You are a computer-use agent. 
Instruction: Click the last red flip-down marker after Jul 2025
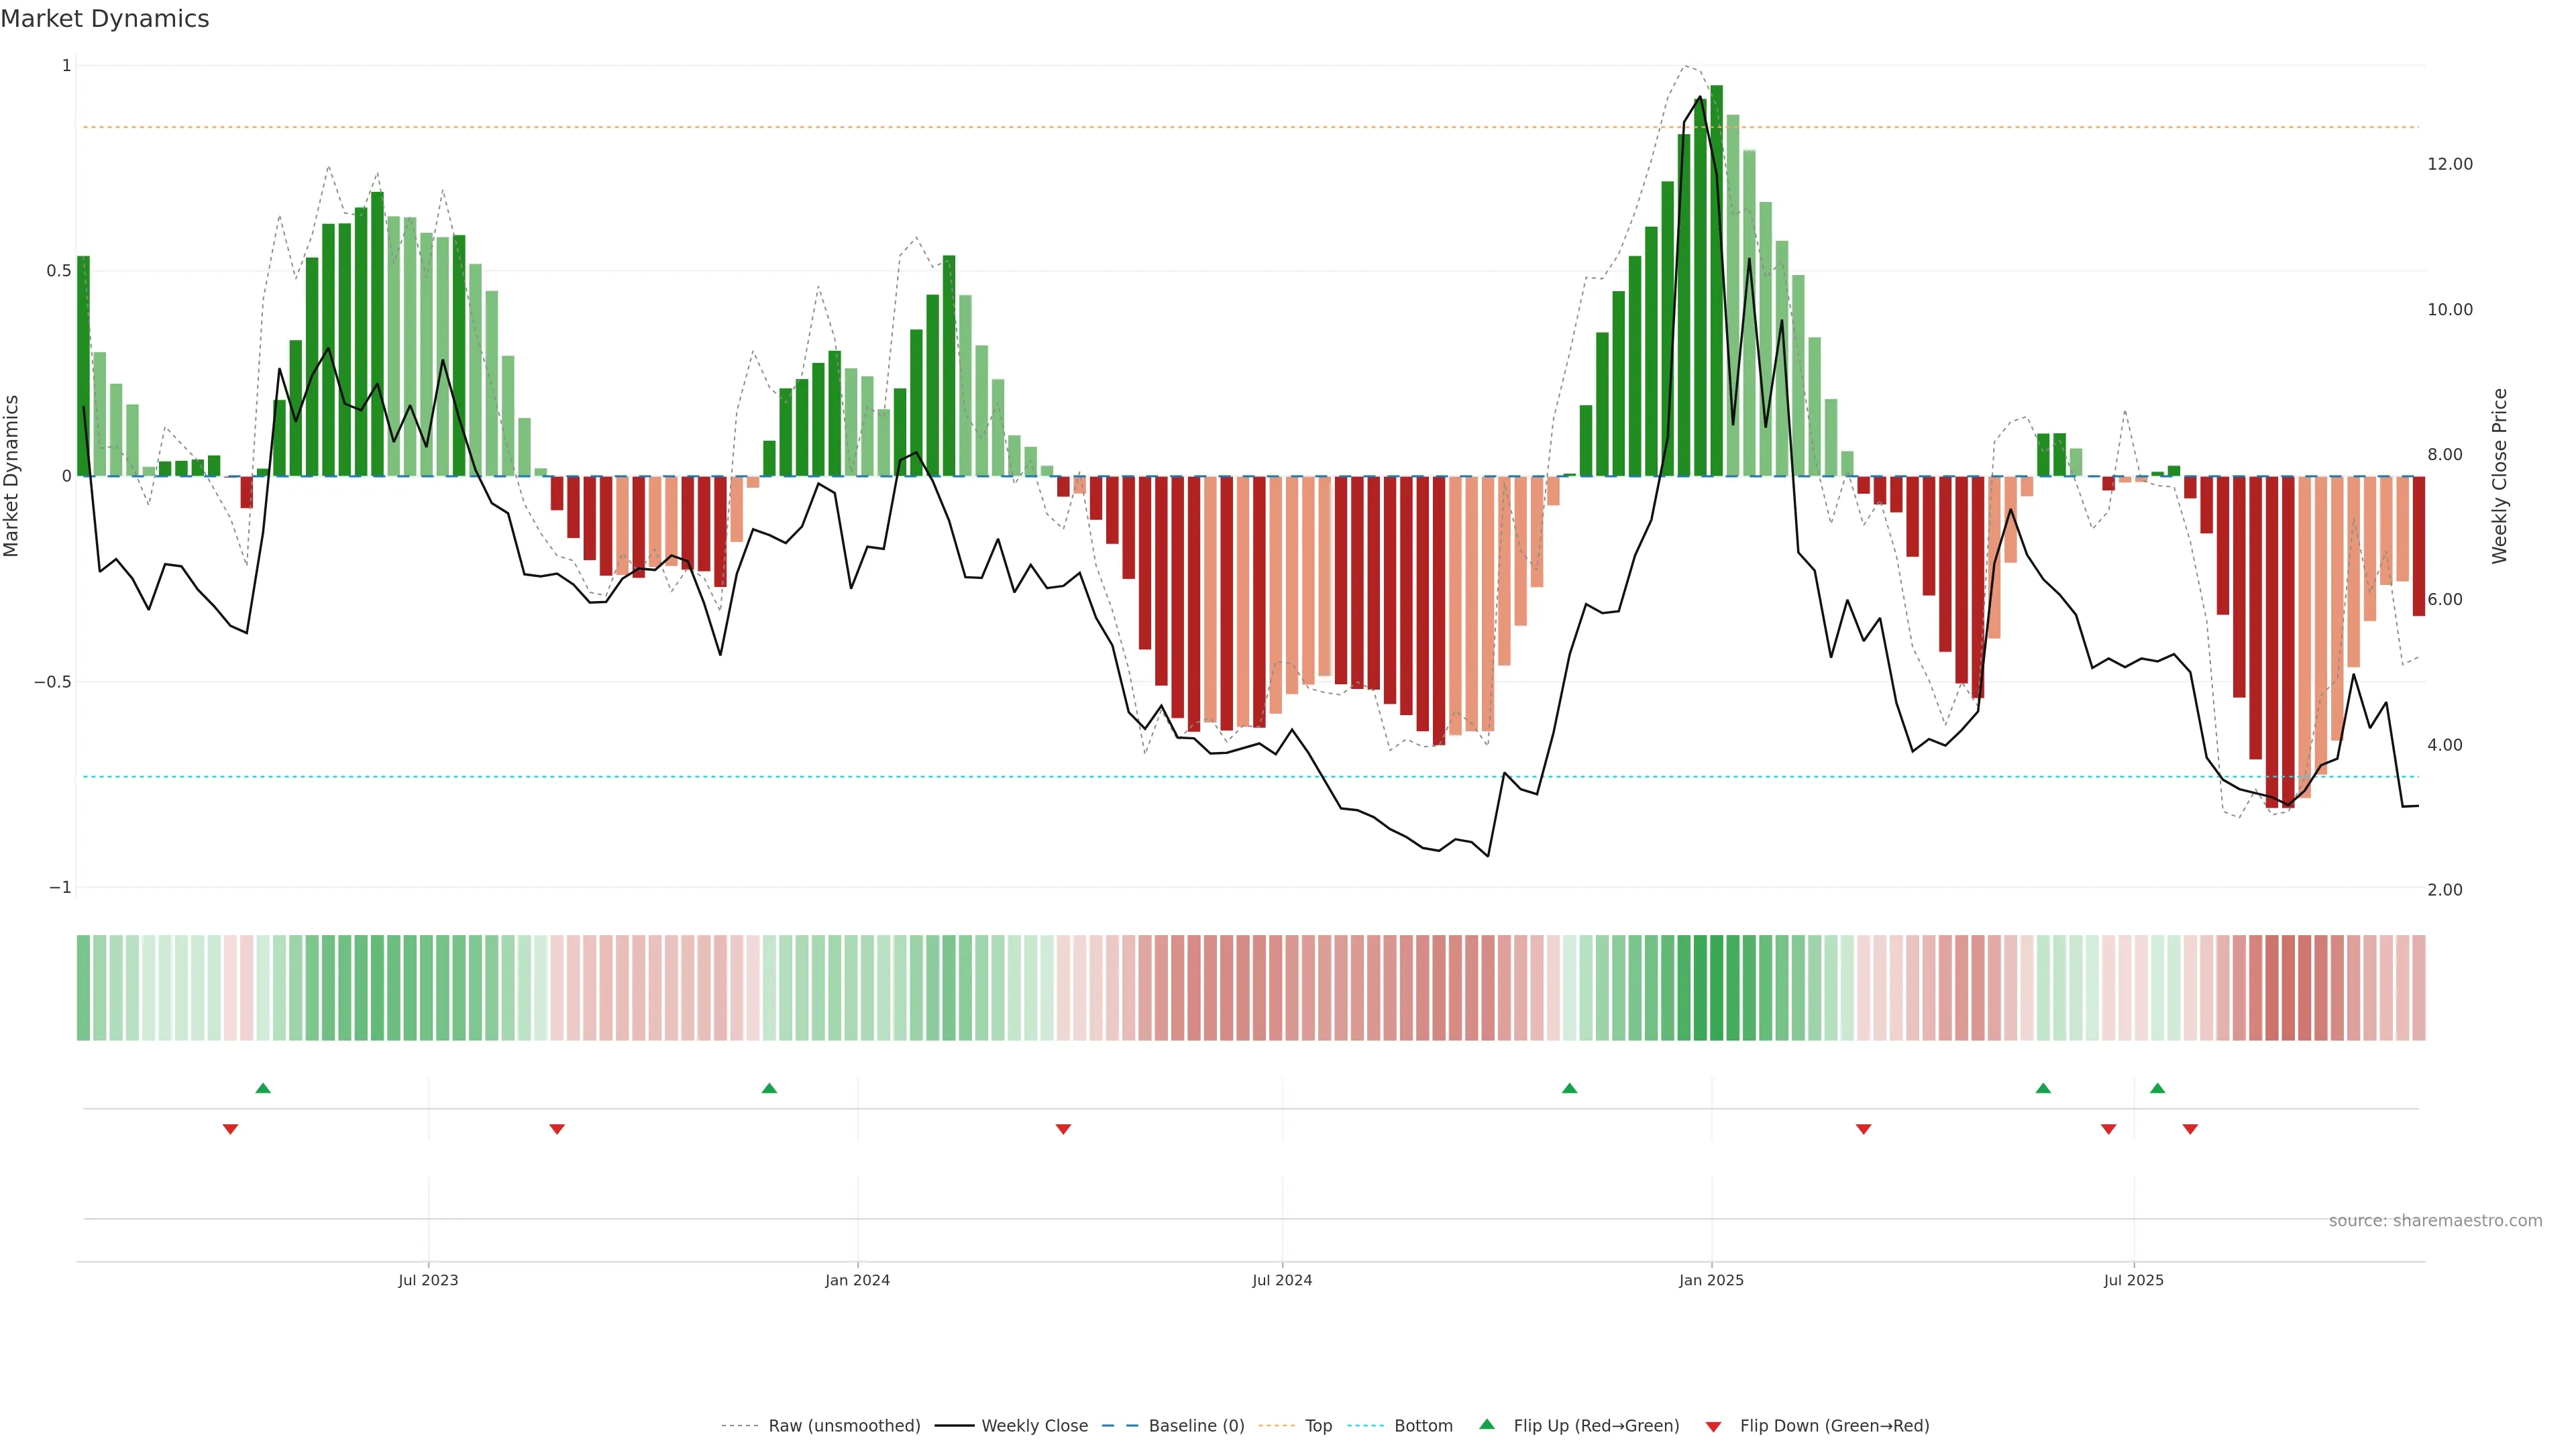point(2190,1129)
